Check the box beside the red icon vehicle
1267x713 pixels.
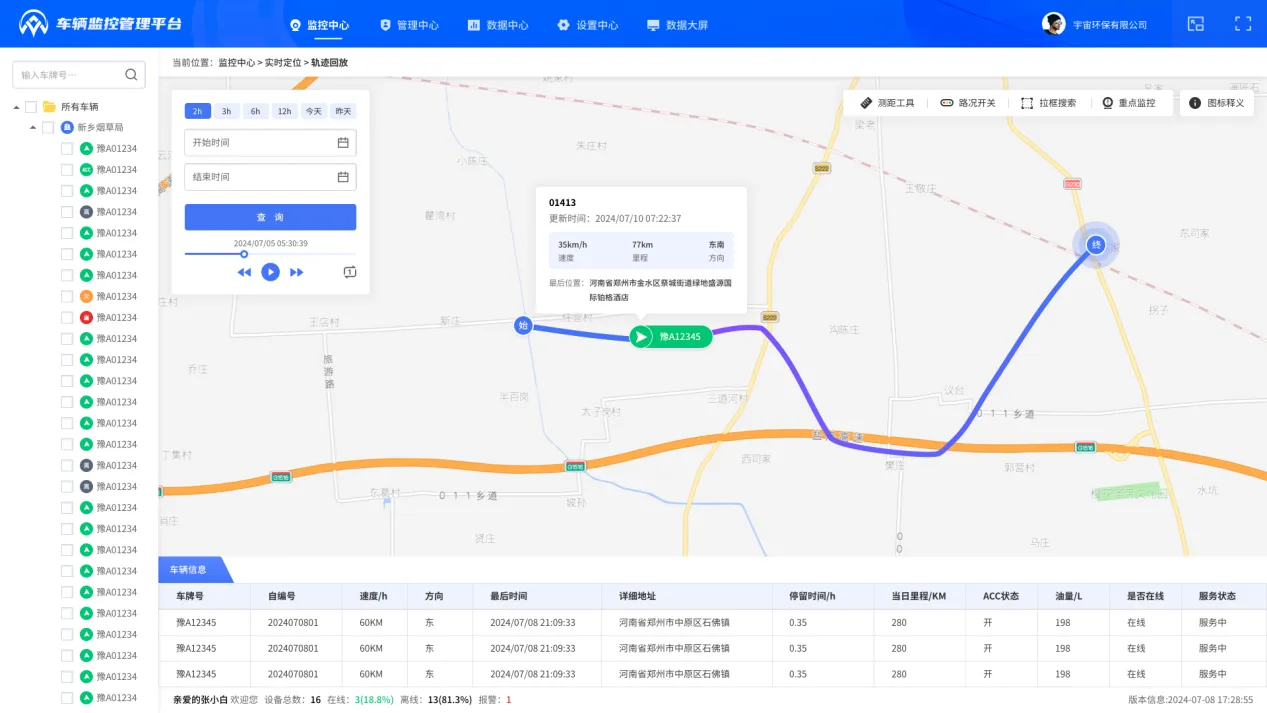[x=67, y=317]
